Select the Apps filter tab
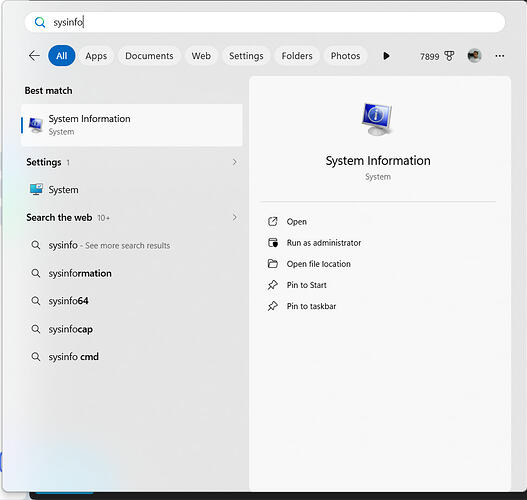The width and height of the screenshot is (527, 500). [96, 56]
